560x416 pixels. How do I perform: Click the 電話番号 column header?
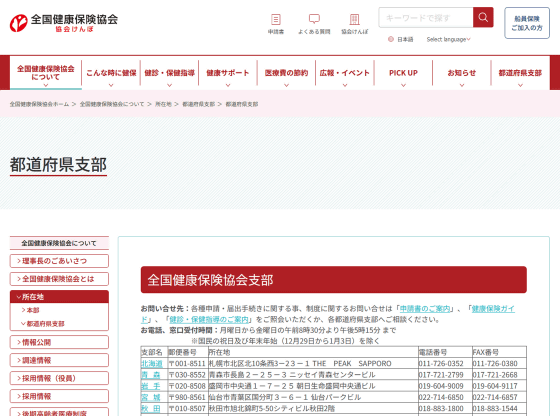coord(445,352)
